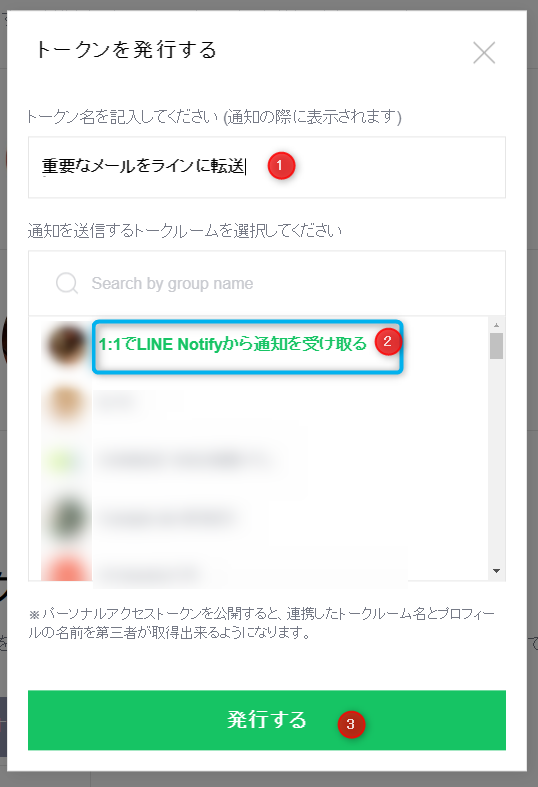Click the list scrollbar down arrow
Screen dimensions: 538x787
[496, 571]
